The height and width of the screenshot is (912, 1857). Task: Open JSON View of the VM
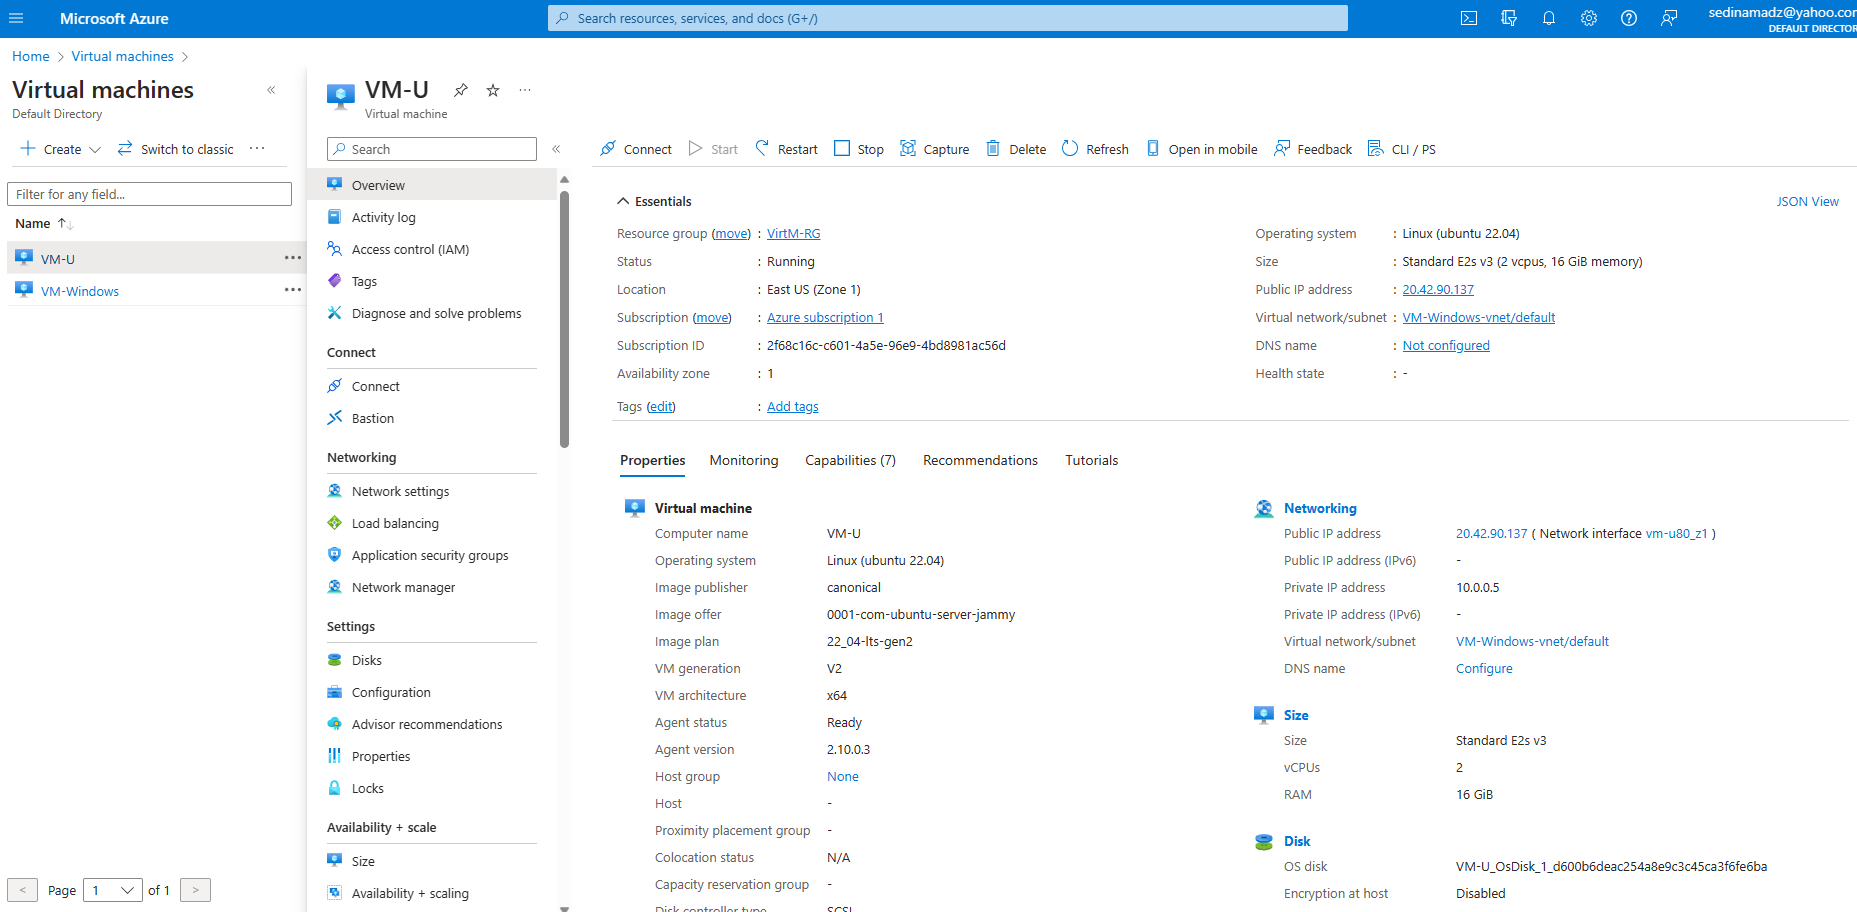[x=1807, y=200]
